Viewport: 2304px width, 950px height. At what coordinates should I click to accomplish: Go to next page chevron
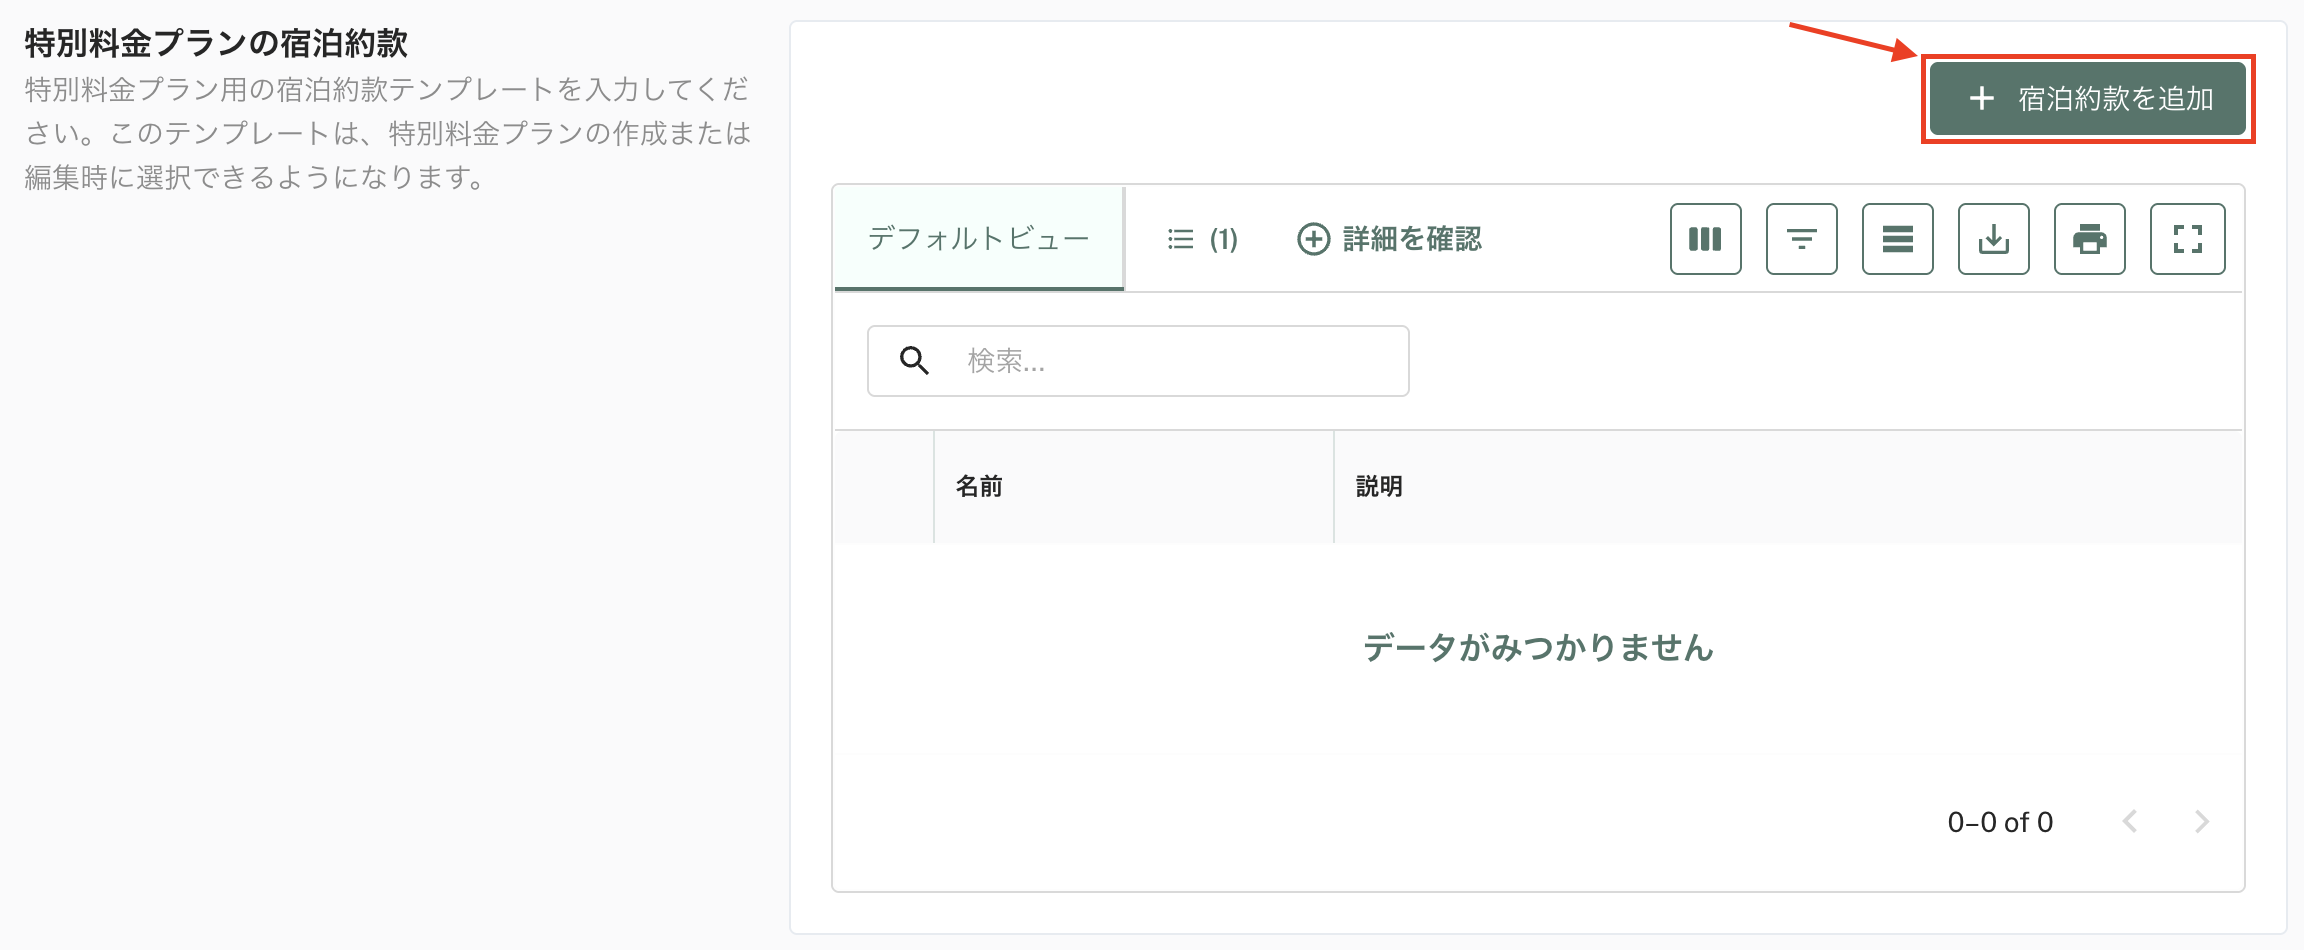2202,821
